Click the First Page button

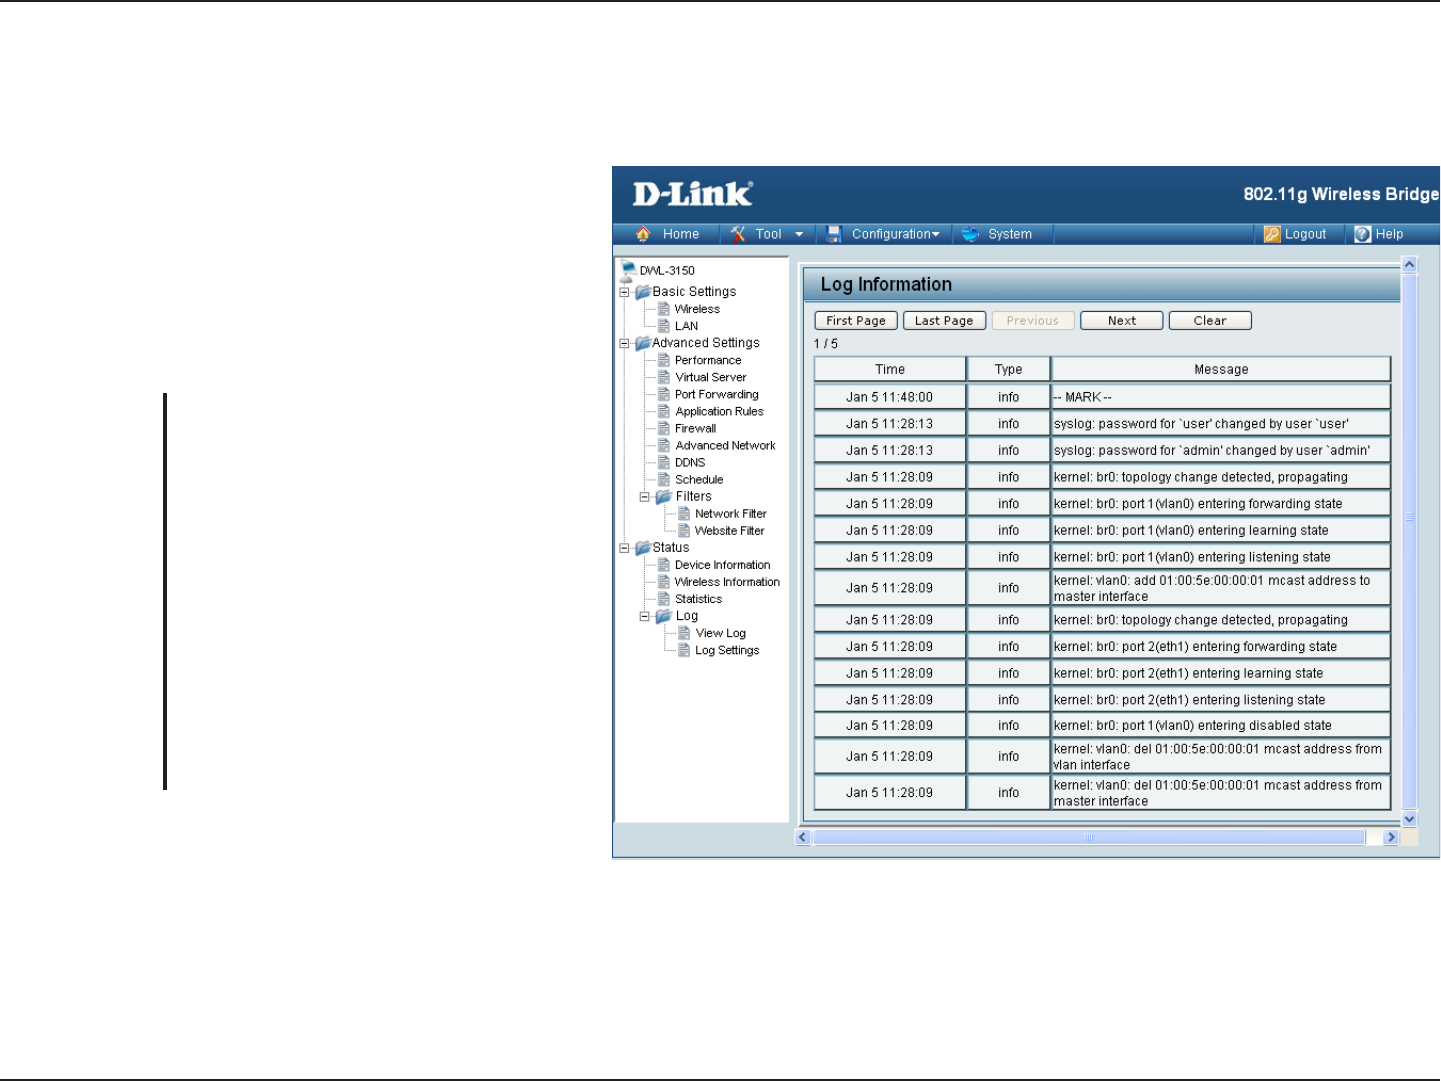click(856, 321)
